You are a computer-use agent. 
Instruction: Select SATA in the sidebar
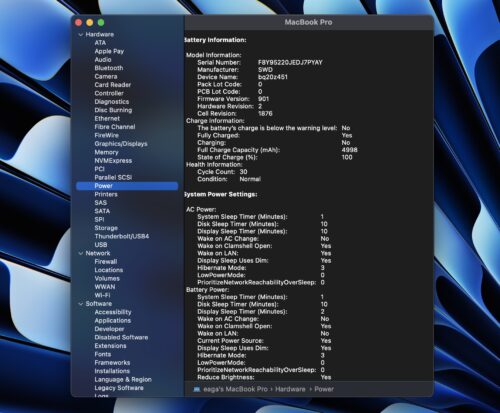pyautogui.click(x=102, y=211)
